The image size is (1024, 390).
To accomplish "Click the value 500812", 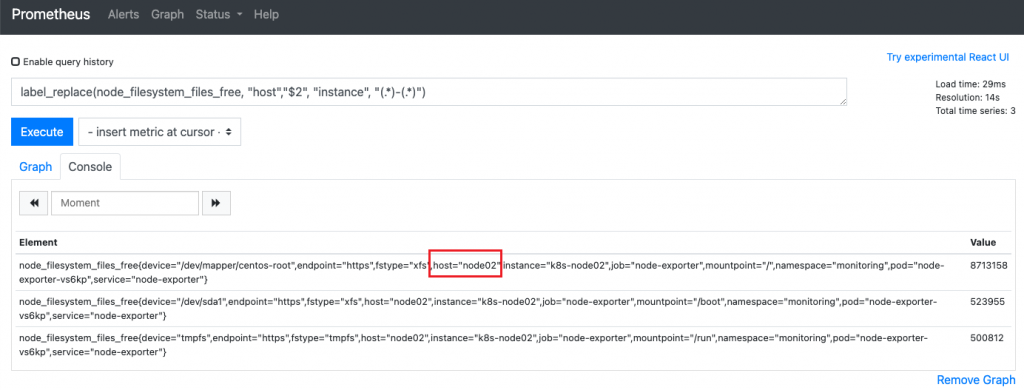I will [x=987, y=338].
